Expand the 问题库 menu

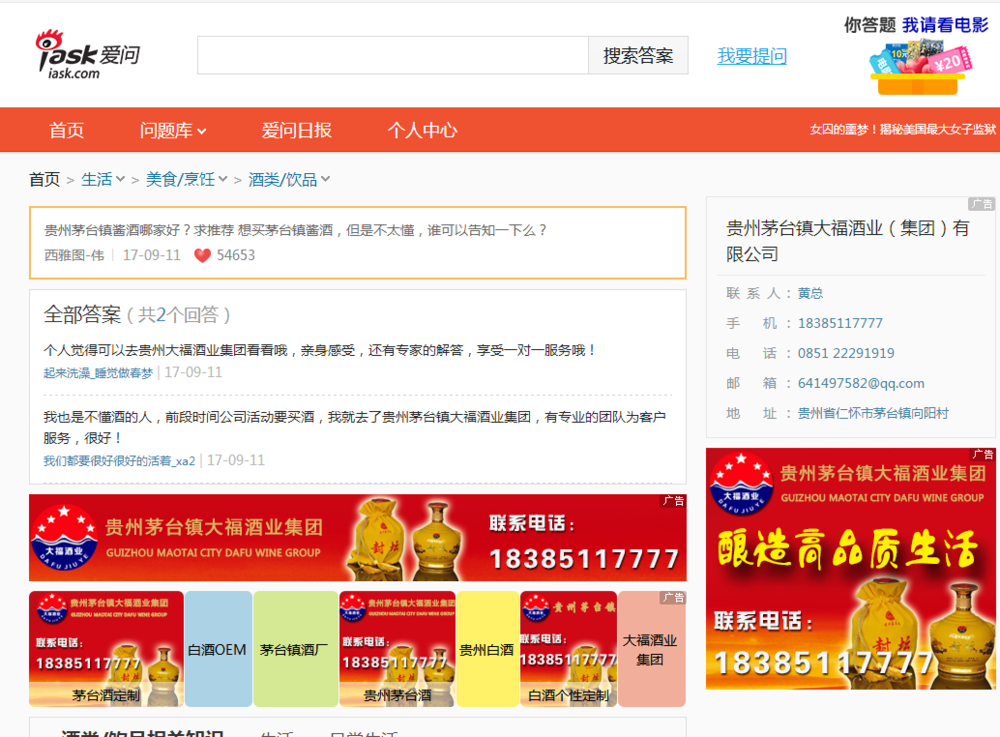tap(173, 130)
